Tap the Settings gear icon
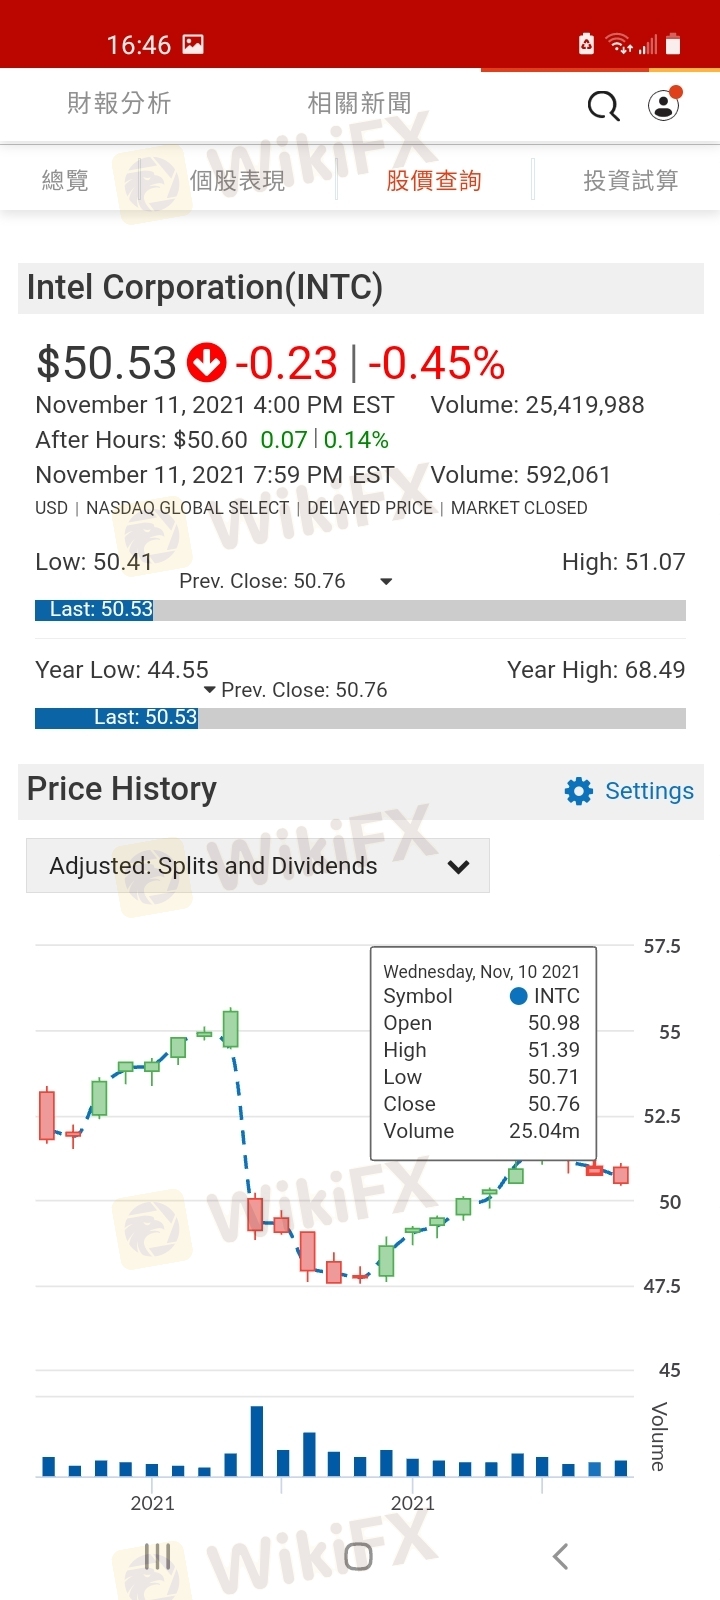720x1600 pixels. 579,791
